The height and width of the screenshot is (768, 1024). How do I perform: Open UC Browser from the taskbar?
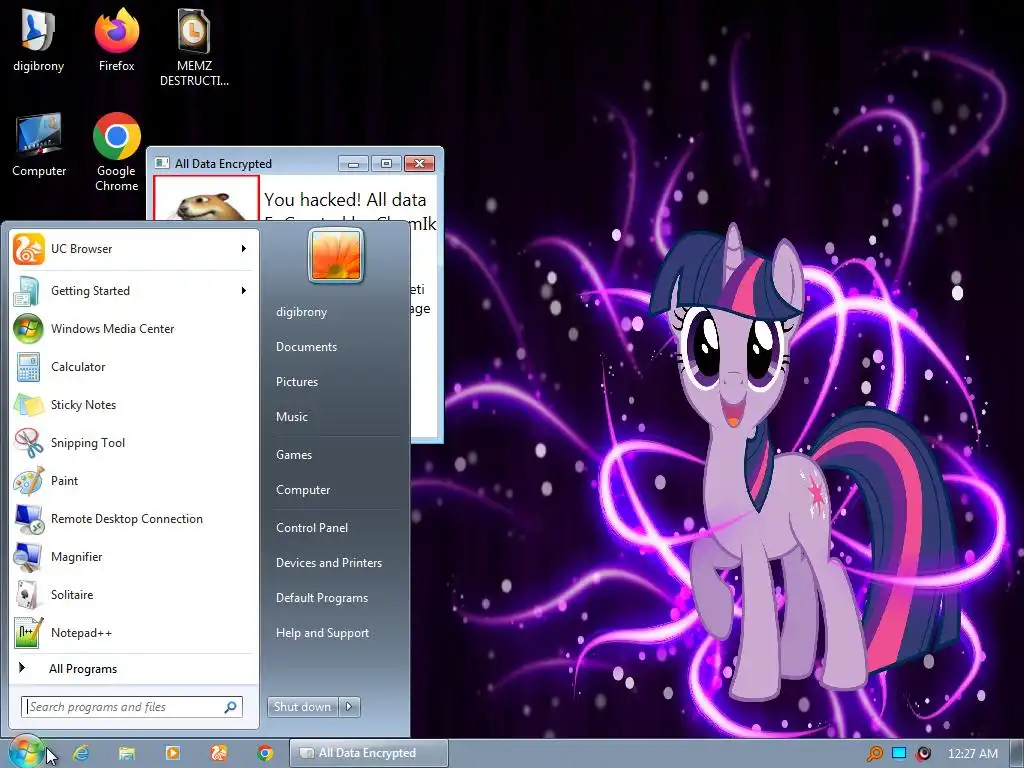219,753
